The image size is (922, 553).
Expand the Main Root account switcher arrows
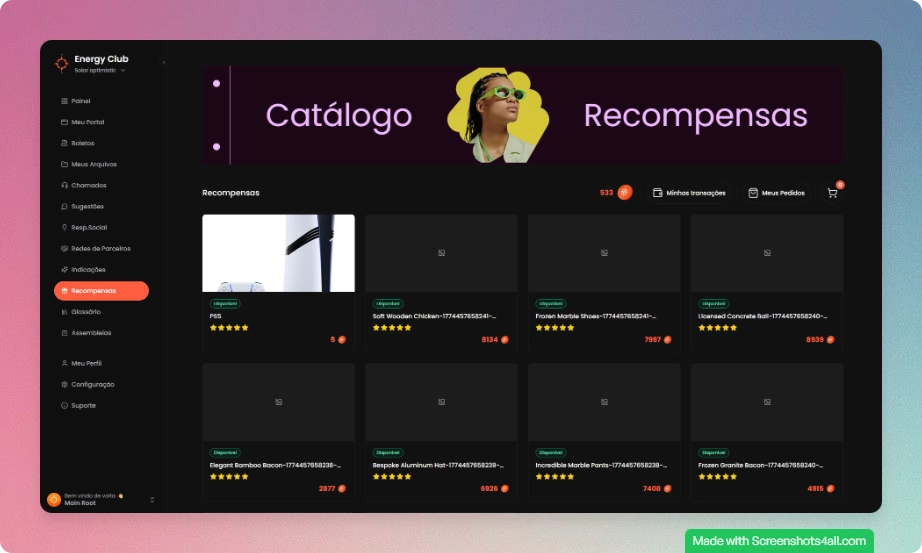point(152,500)
